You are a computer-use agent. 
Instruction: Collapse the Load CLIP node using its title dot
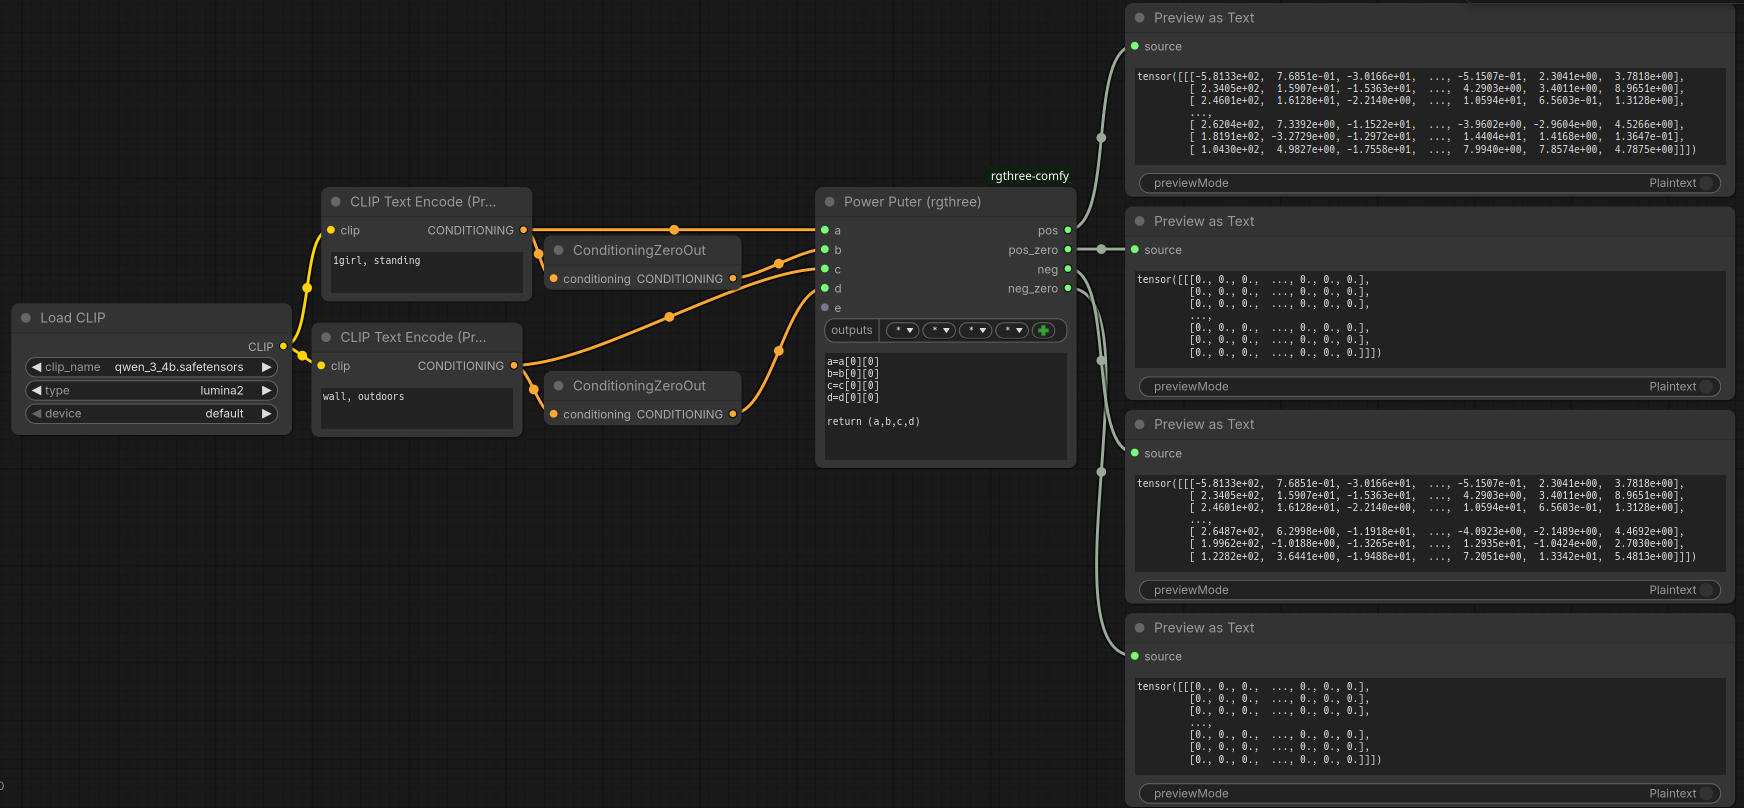click(26, 318)
